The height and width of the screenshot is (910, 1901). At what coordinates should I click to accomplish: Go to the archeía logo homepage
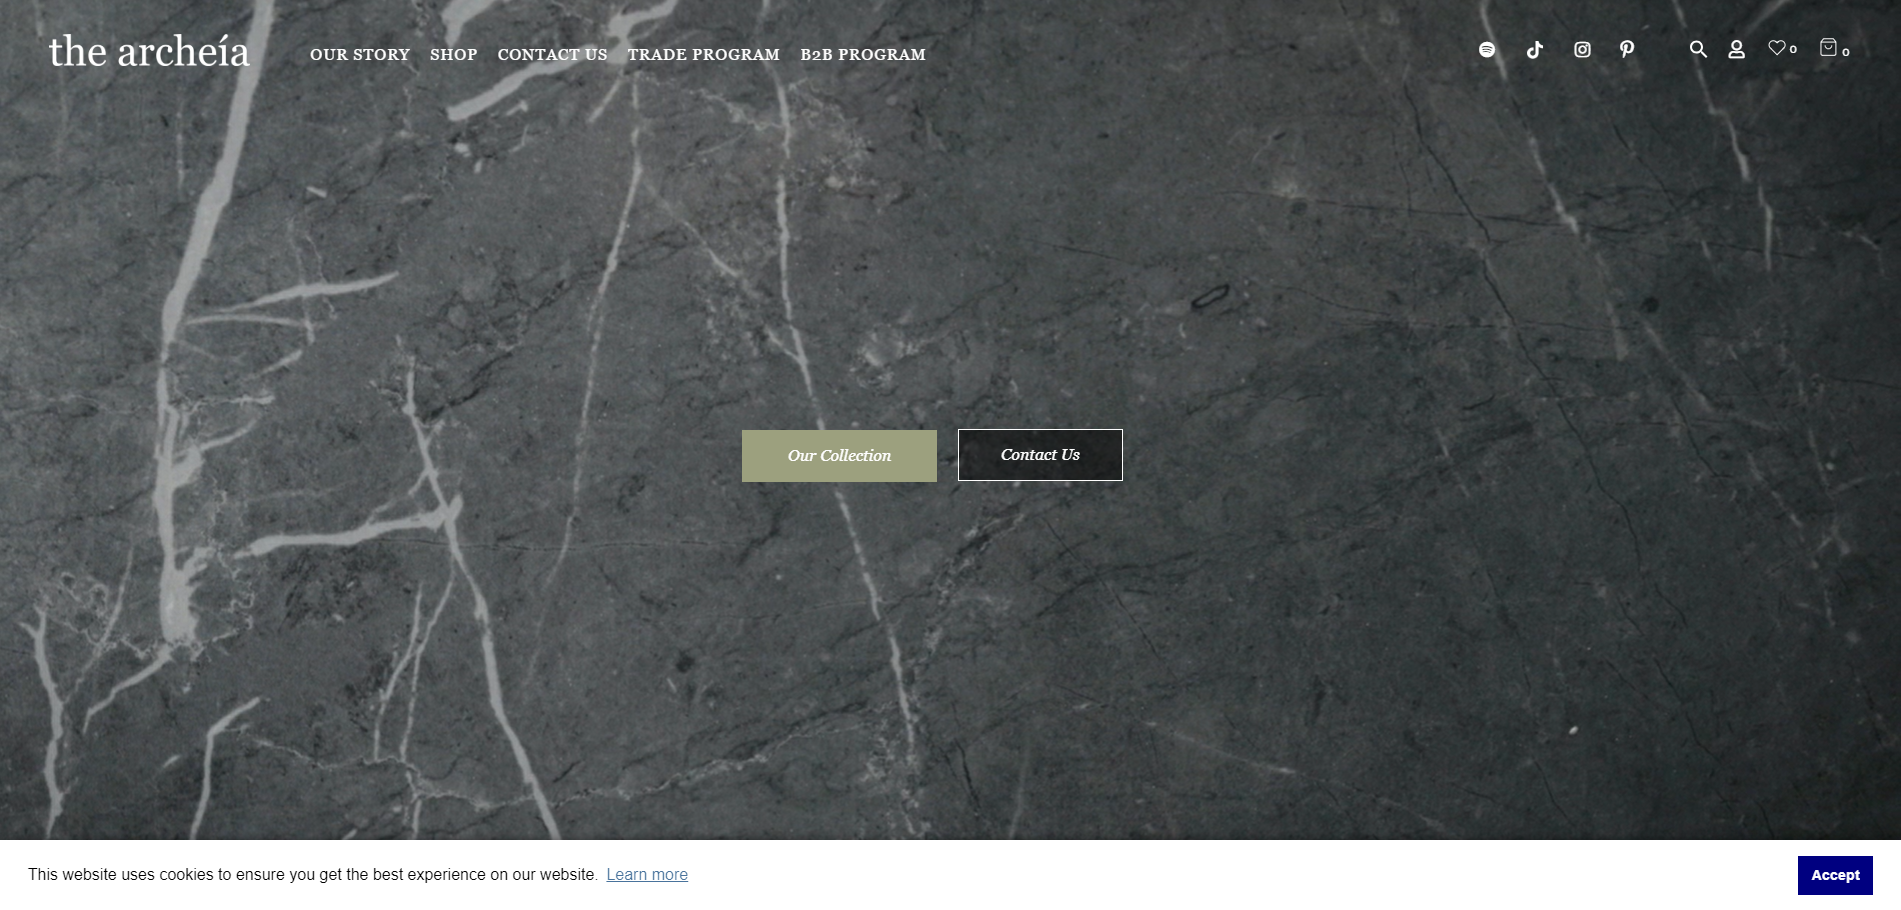point(149,51)
